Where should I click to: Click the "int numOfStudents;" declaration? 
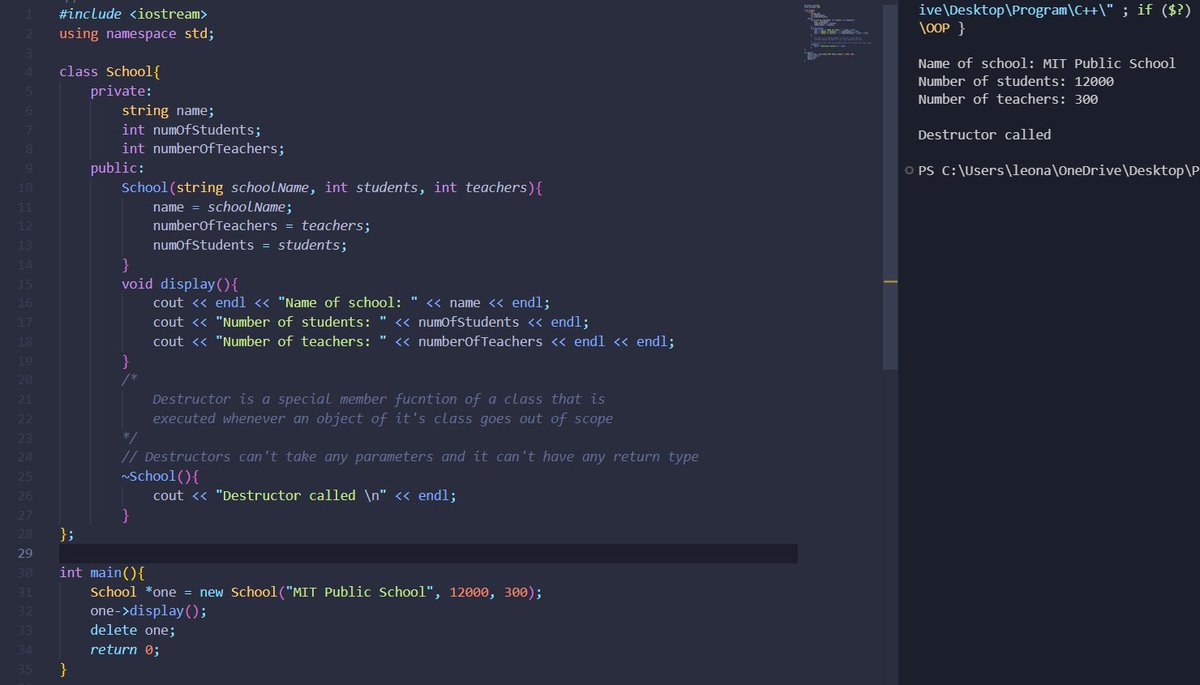[x=191, y=129]
